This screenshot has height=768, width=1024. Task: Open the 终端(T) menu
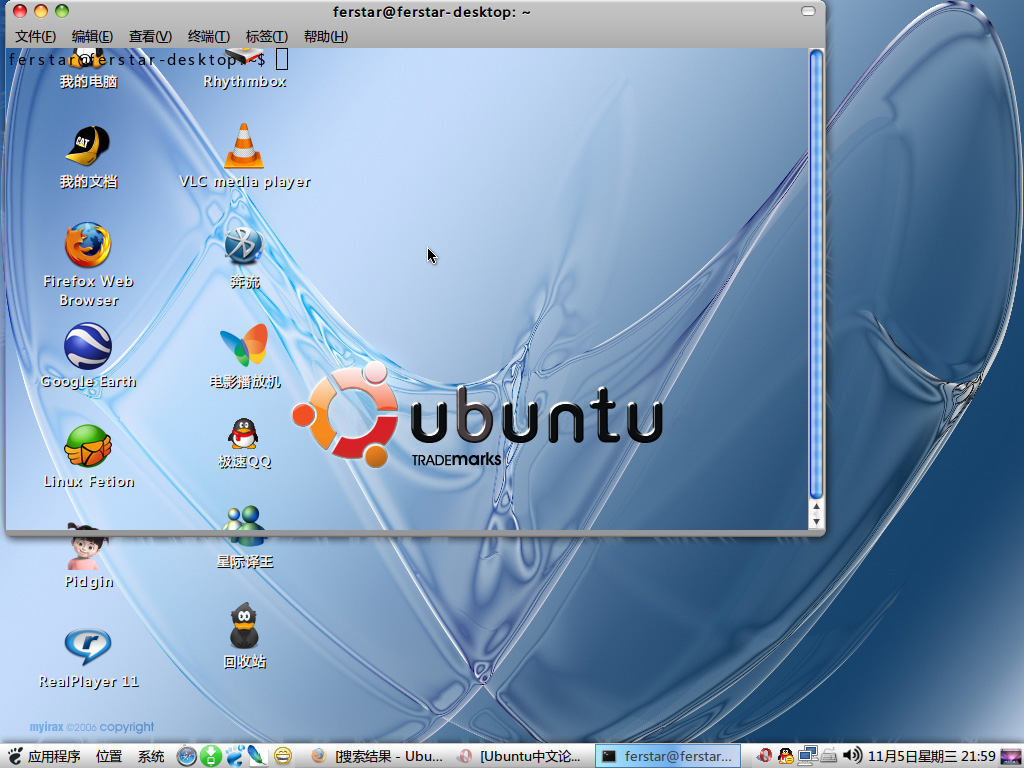(208, 37)
